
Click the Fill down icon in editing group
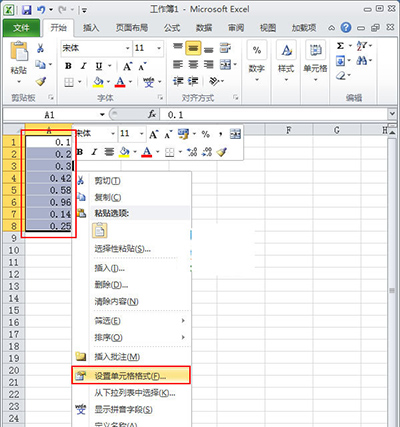point(340,61)
